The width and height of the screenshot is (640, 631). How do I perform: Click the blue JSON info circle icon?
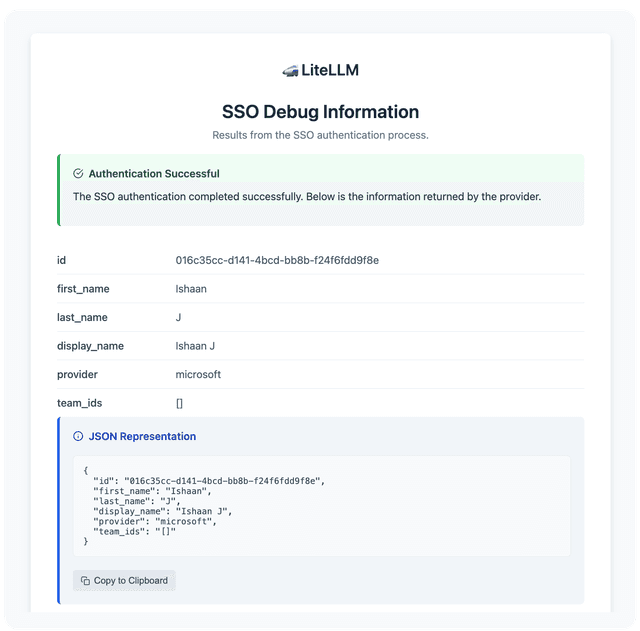pos(78,436)
